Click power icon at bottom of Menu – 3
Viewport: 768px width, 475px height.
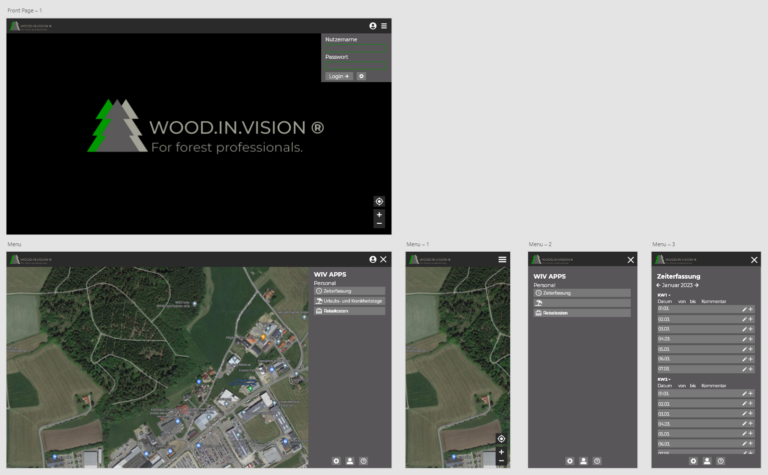pos(720,461)
